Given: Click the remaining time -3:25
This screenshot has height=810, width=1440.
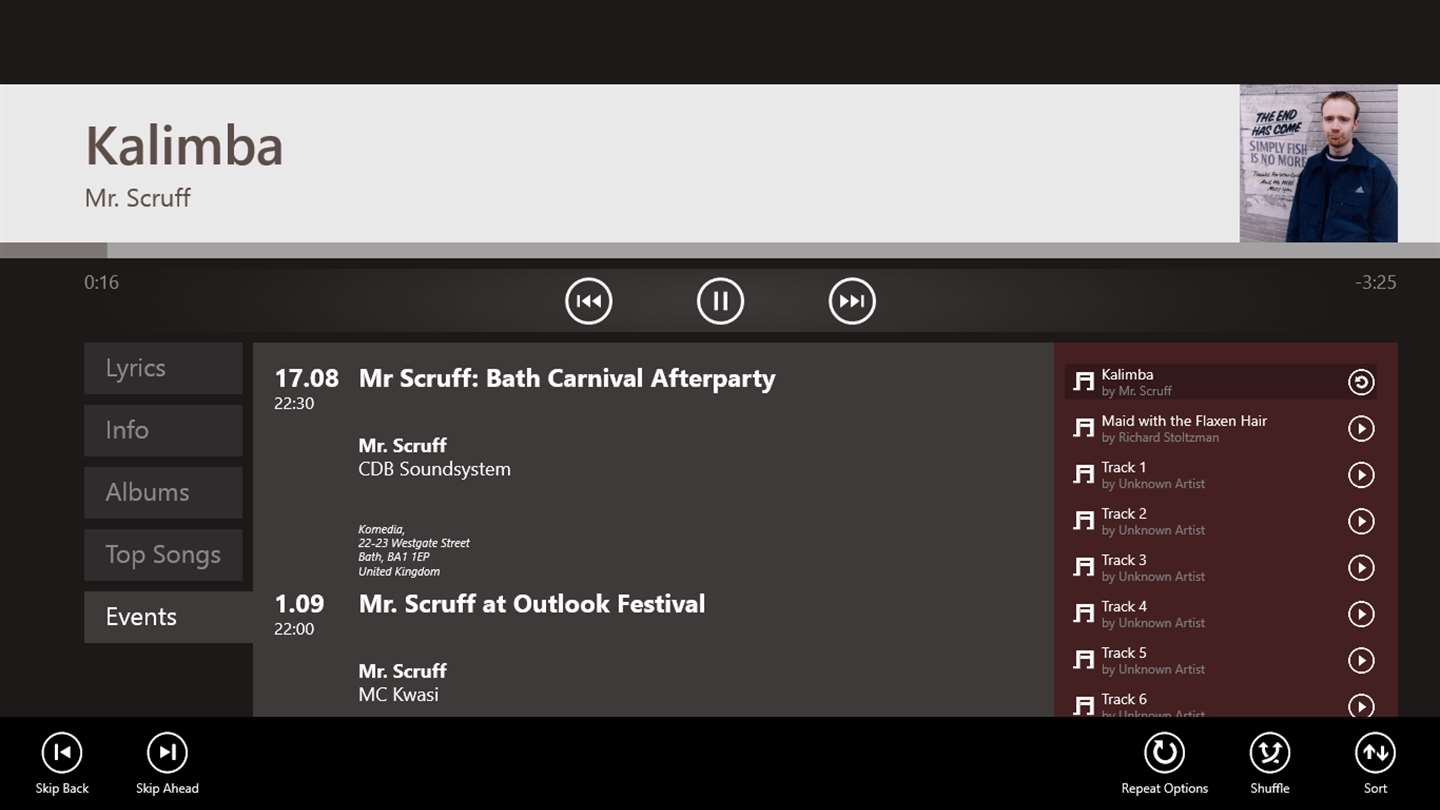Looking at the screenshot, I should 1376,283.
